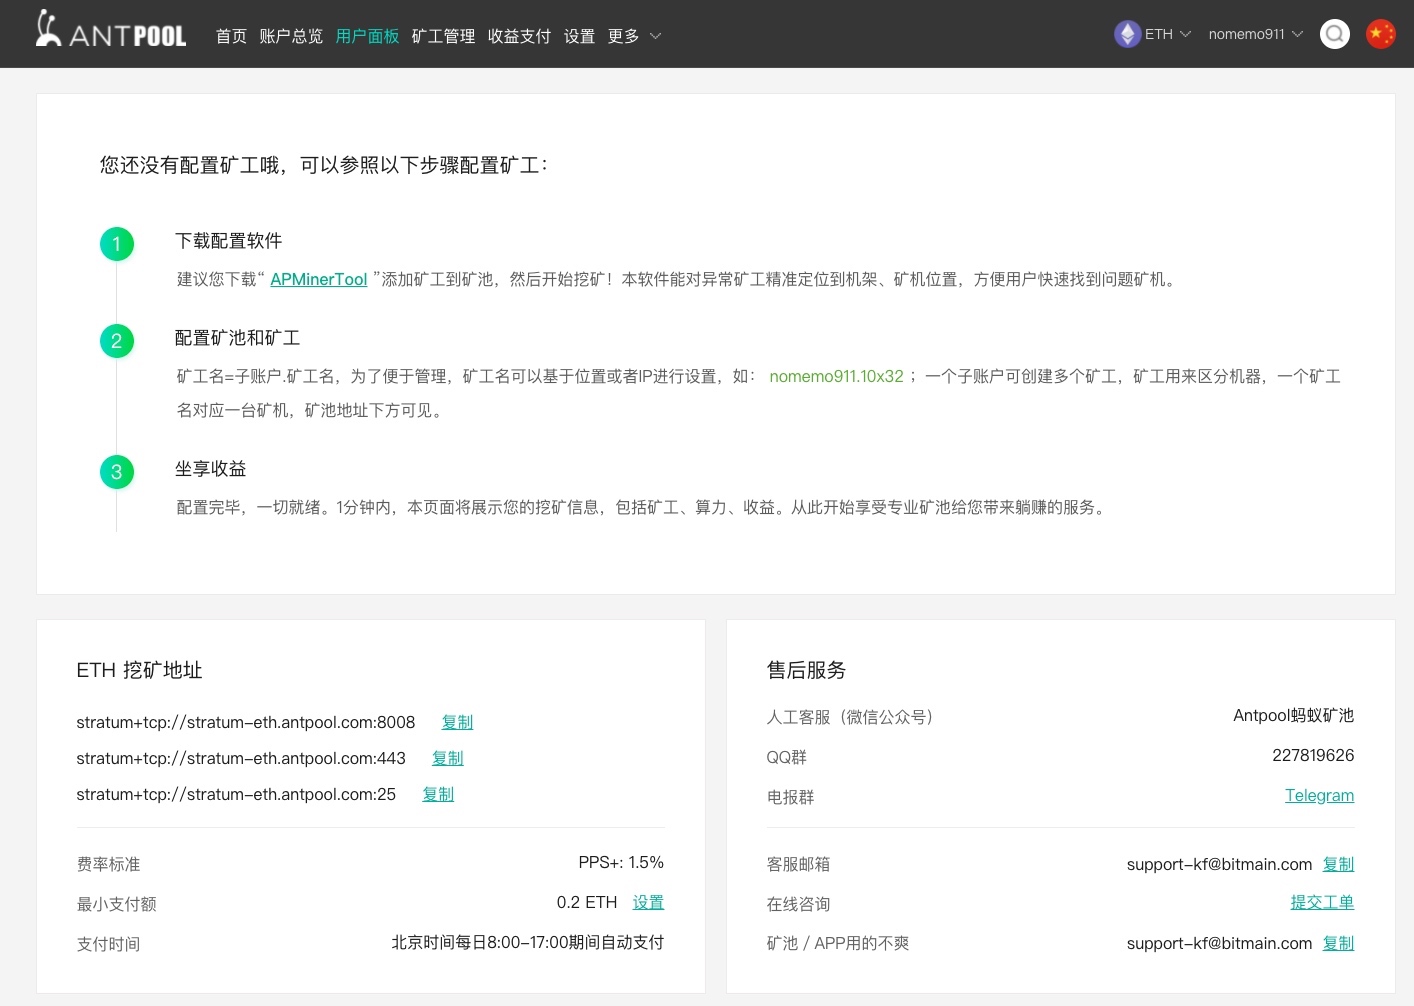Click the 支付时间 label

coord(108,944)
